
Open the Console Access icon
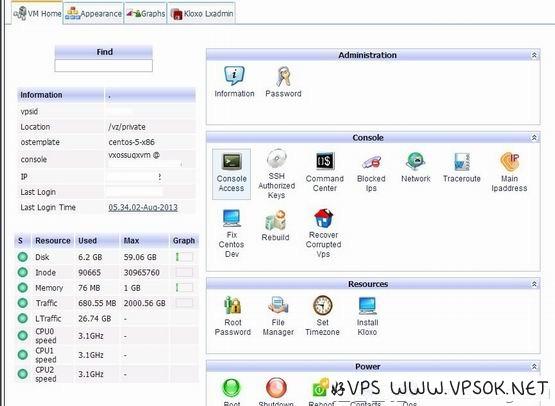231,161
